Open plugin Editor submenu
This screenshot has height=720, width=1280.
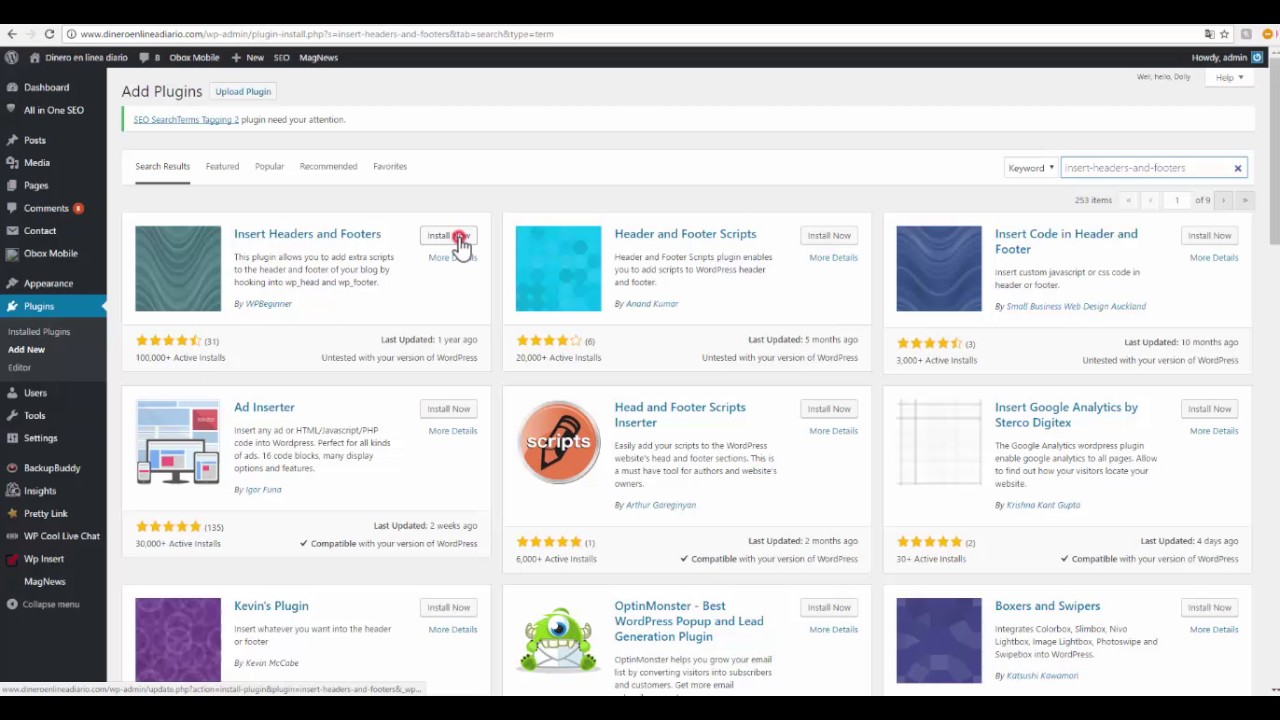[19, 367]
